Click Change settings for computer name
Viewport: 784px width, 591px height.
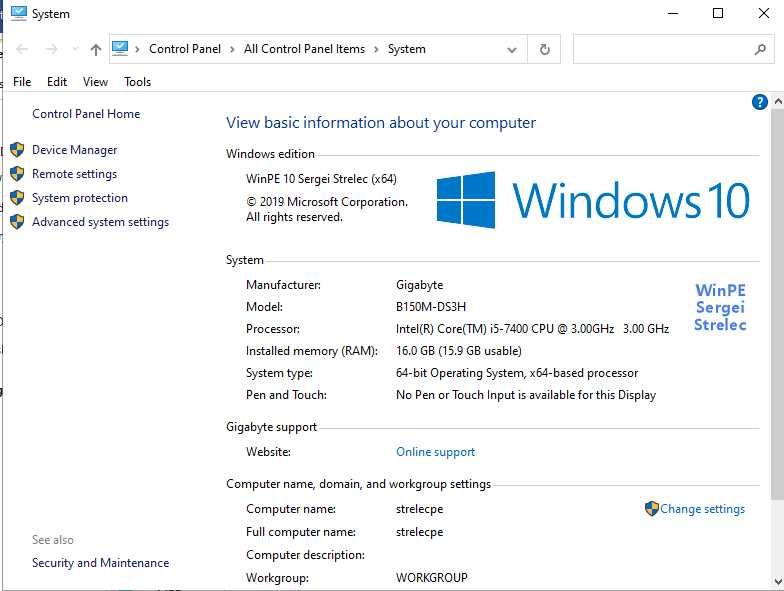(x=702, y=508)
